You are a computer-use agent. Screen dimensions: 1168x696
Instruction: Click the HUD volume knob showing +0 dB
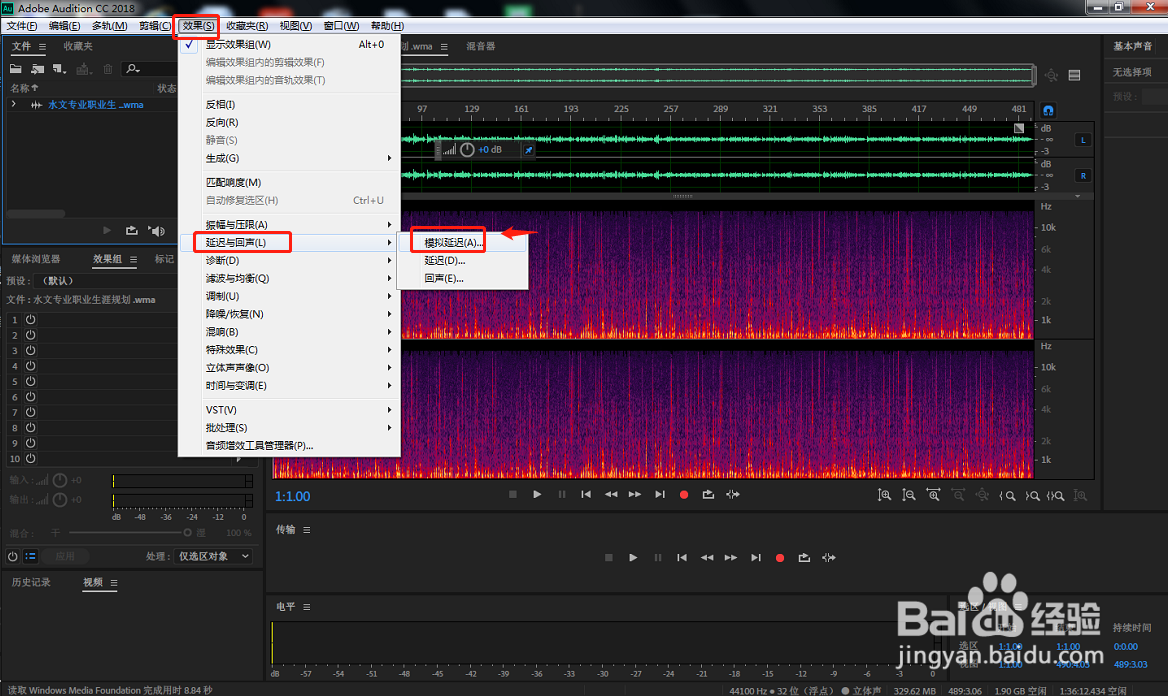pos(467,150)
